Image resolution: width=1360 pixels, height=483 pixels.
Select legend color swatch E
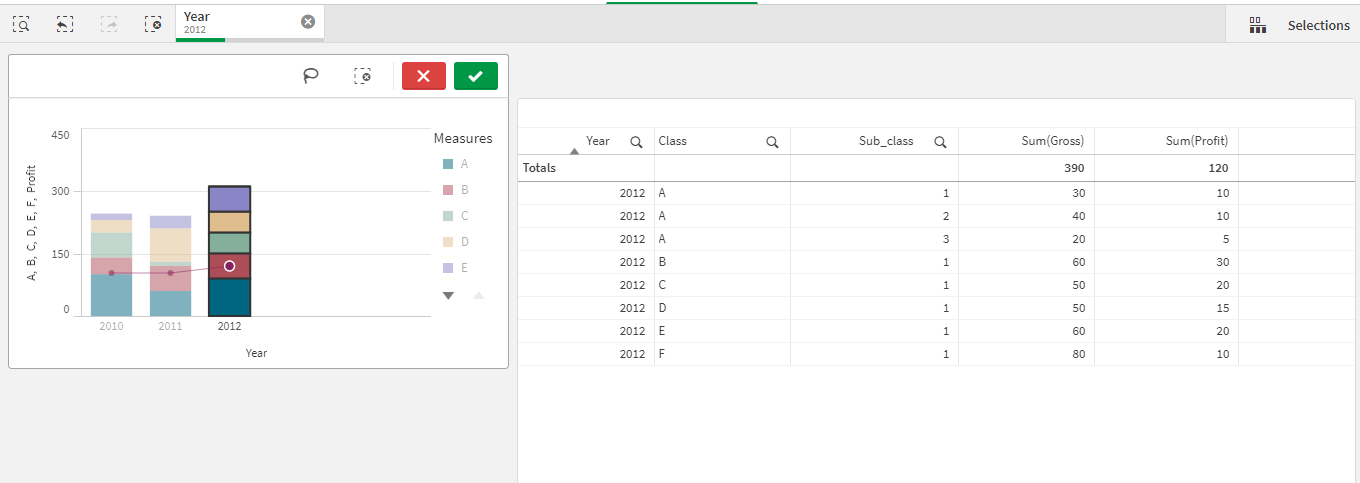click(x=448, y=268)
